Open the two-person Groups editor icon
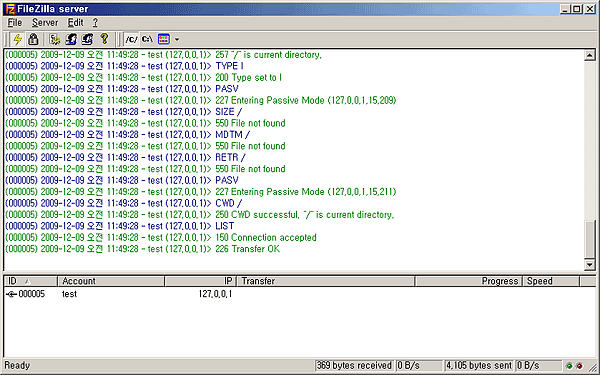 (x=87, y=39)
